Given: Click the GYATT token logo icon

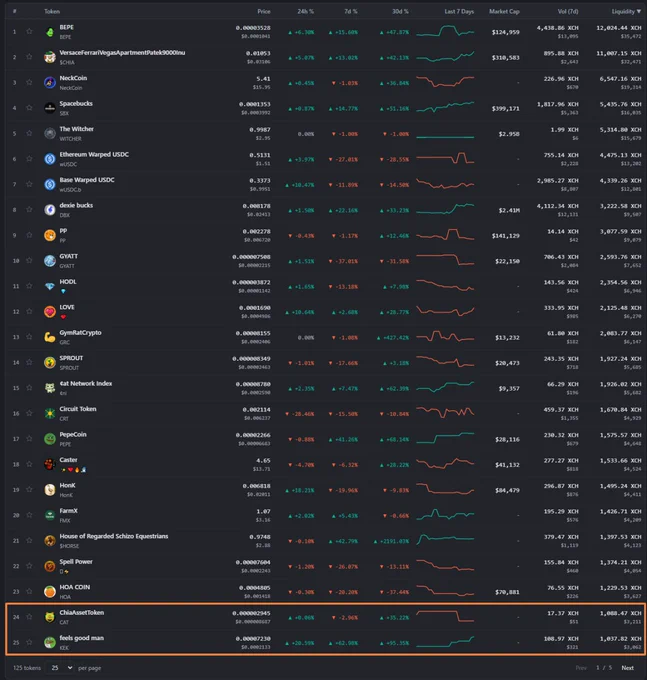Looking at the screenshot, I should point(50,261).
